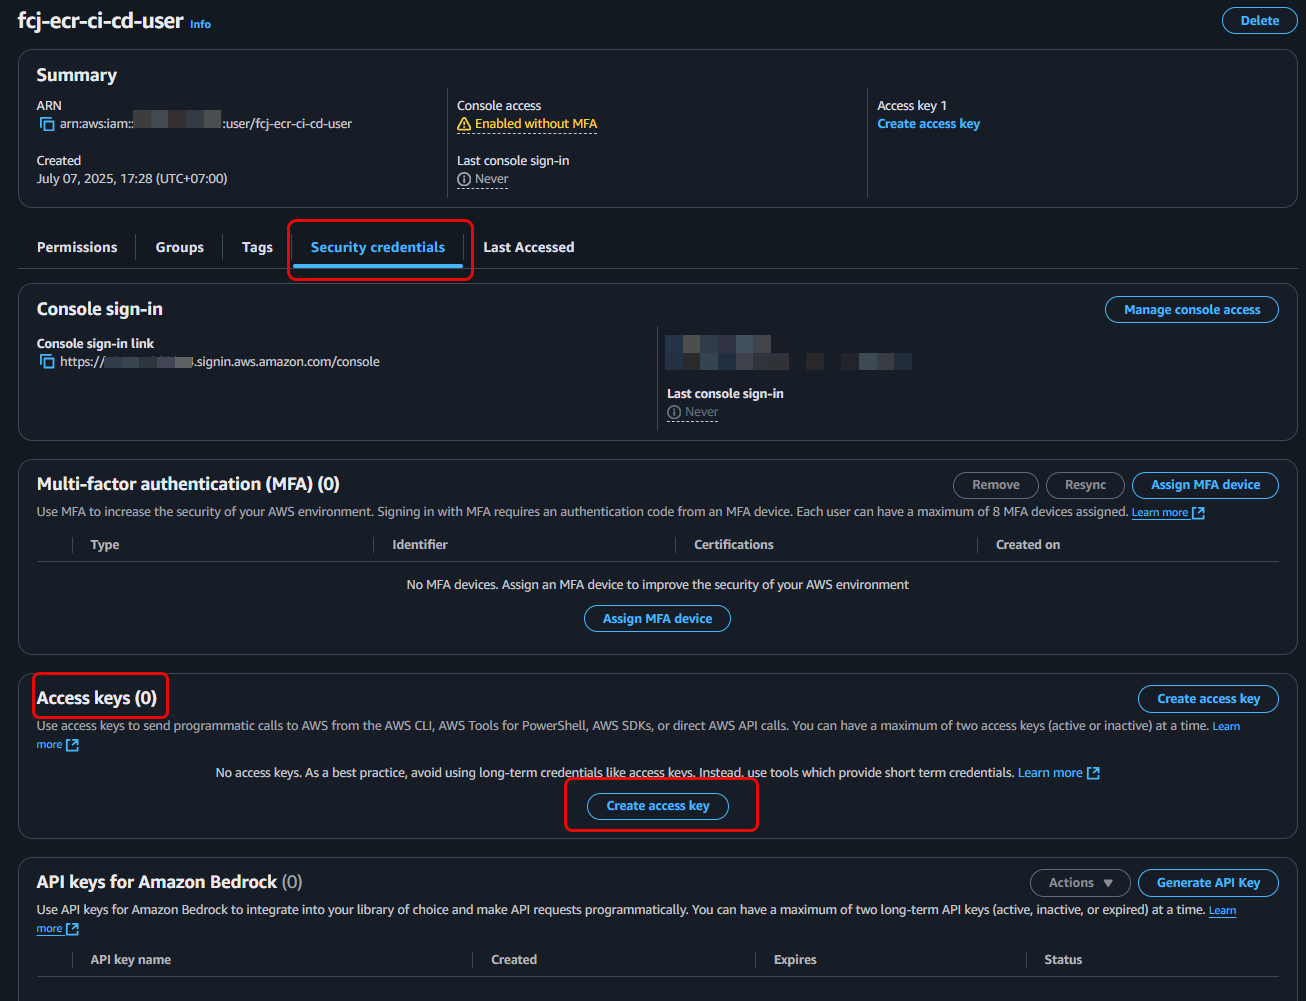
Task: Click Assign MFA device in header row
Action: 1205,485
